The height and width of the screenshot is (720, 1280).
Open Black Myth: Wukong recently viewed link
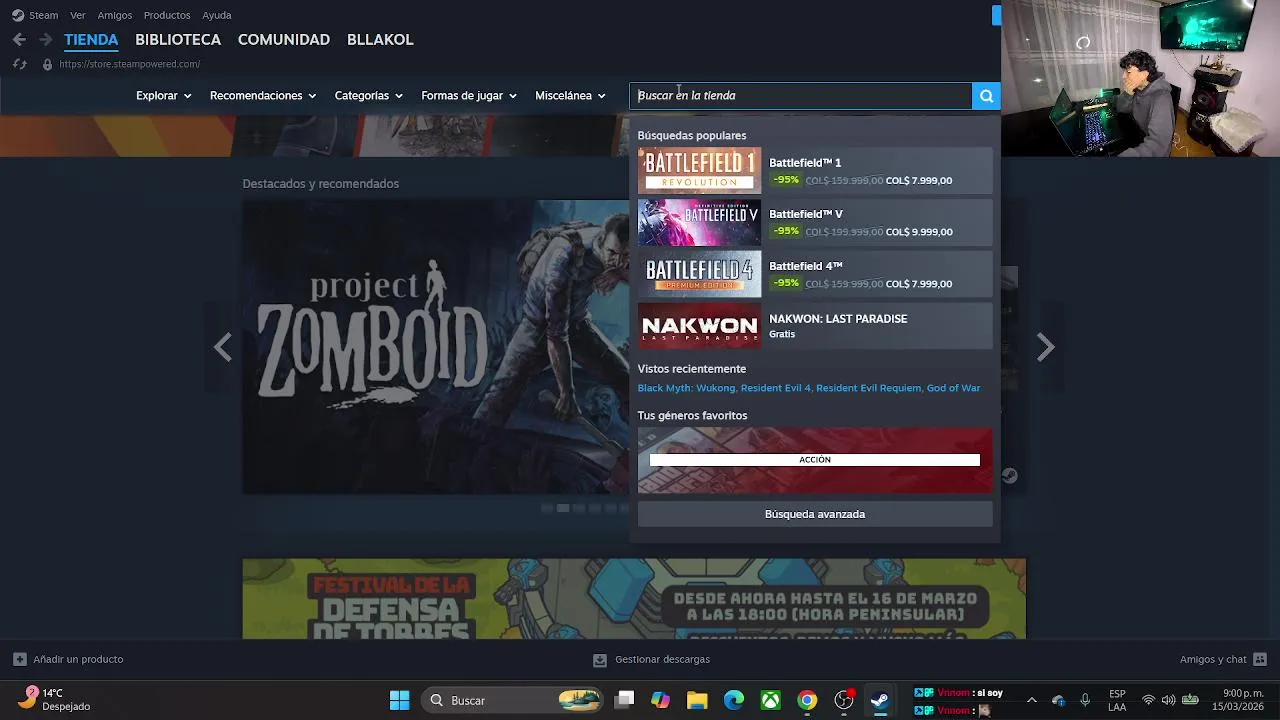[x=687, y=388]
